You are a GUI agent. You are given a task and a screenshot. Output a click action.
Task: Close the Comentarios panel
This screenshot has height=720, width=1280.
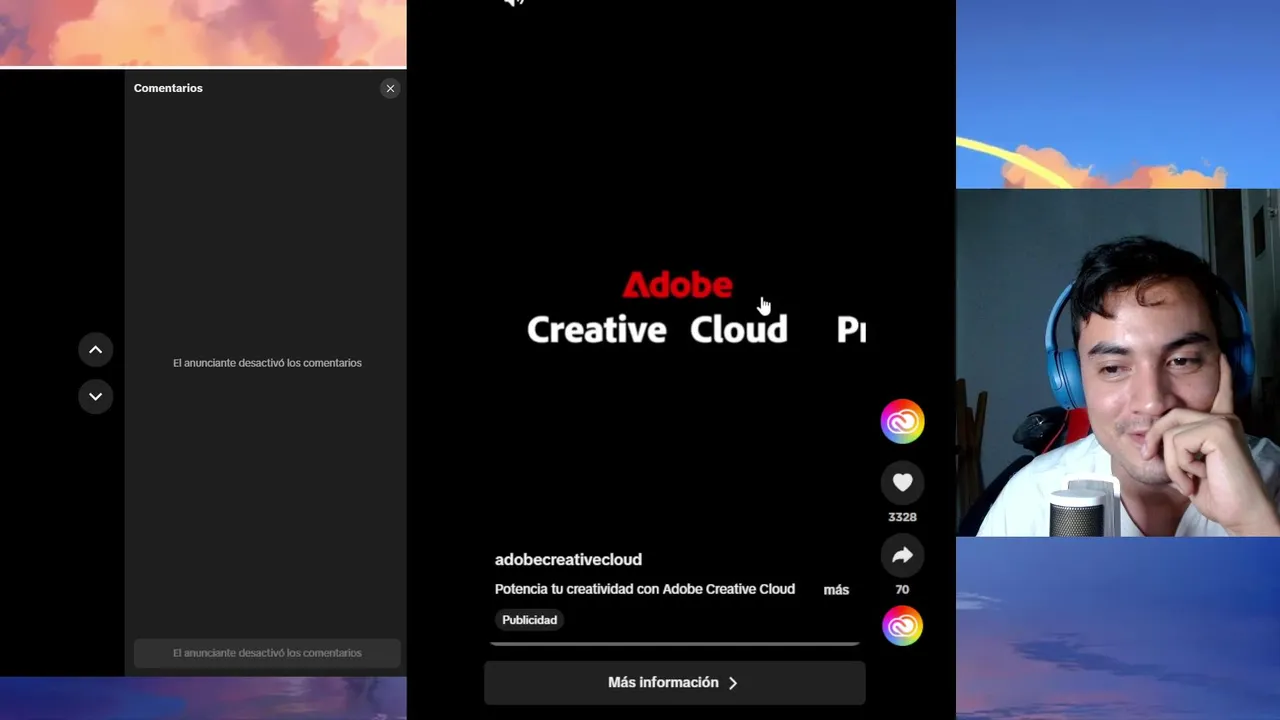[x=390, y=88]
